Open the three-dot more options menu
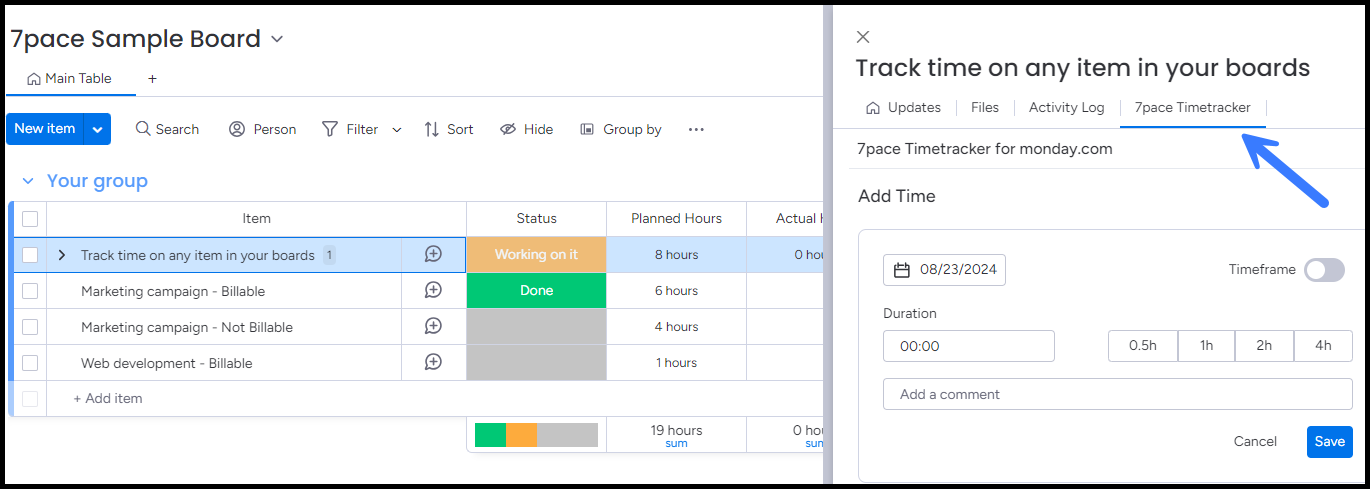The width and height of the screenshot is (1370, 489). point(697,129)
